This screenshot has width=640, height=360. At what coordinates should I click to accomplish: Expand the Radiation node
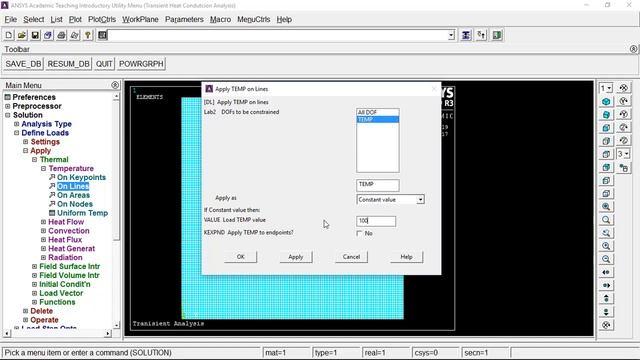pos(43,258)
